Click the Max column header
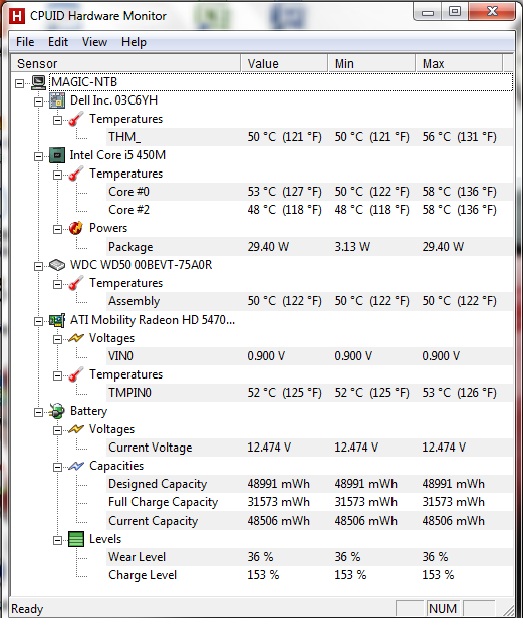523x628 pixels. click(x=459, y=64)
